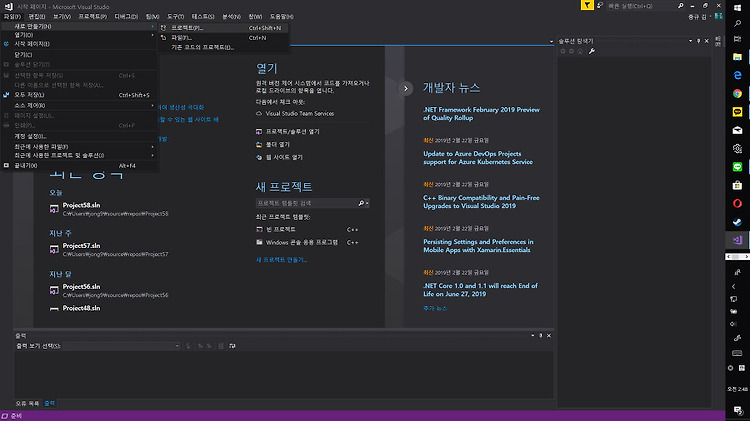Click the quick launch search box

click(641, 6)
